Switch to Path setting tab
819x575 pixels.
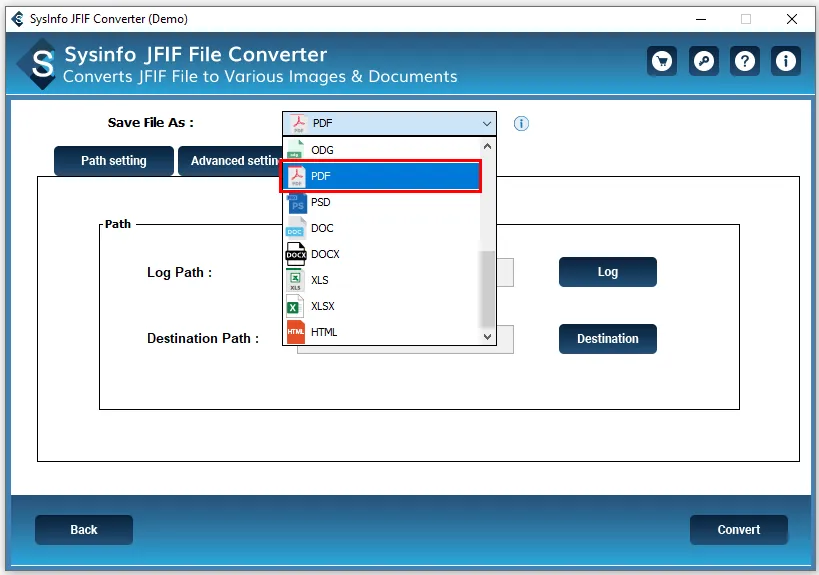click(114, 161)
